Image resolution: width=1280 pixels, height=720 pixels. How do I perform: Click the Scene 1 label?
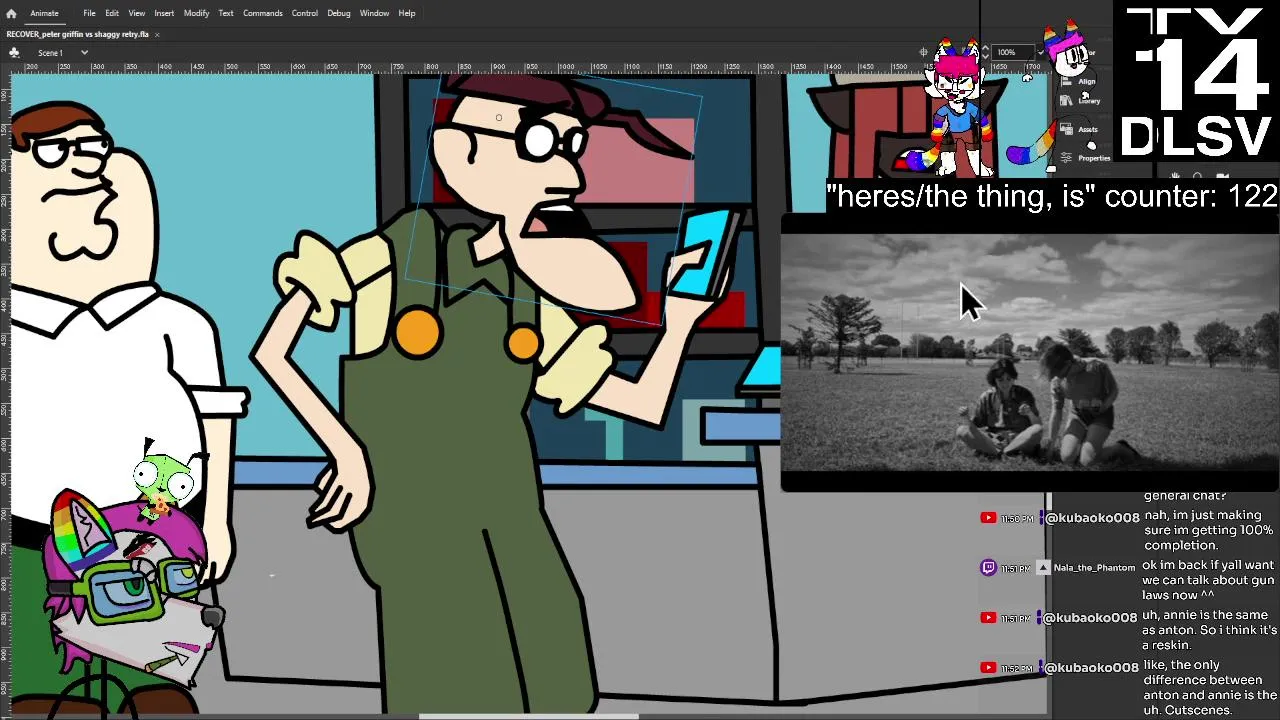pyautogui.click(x=50, y=52)
